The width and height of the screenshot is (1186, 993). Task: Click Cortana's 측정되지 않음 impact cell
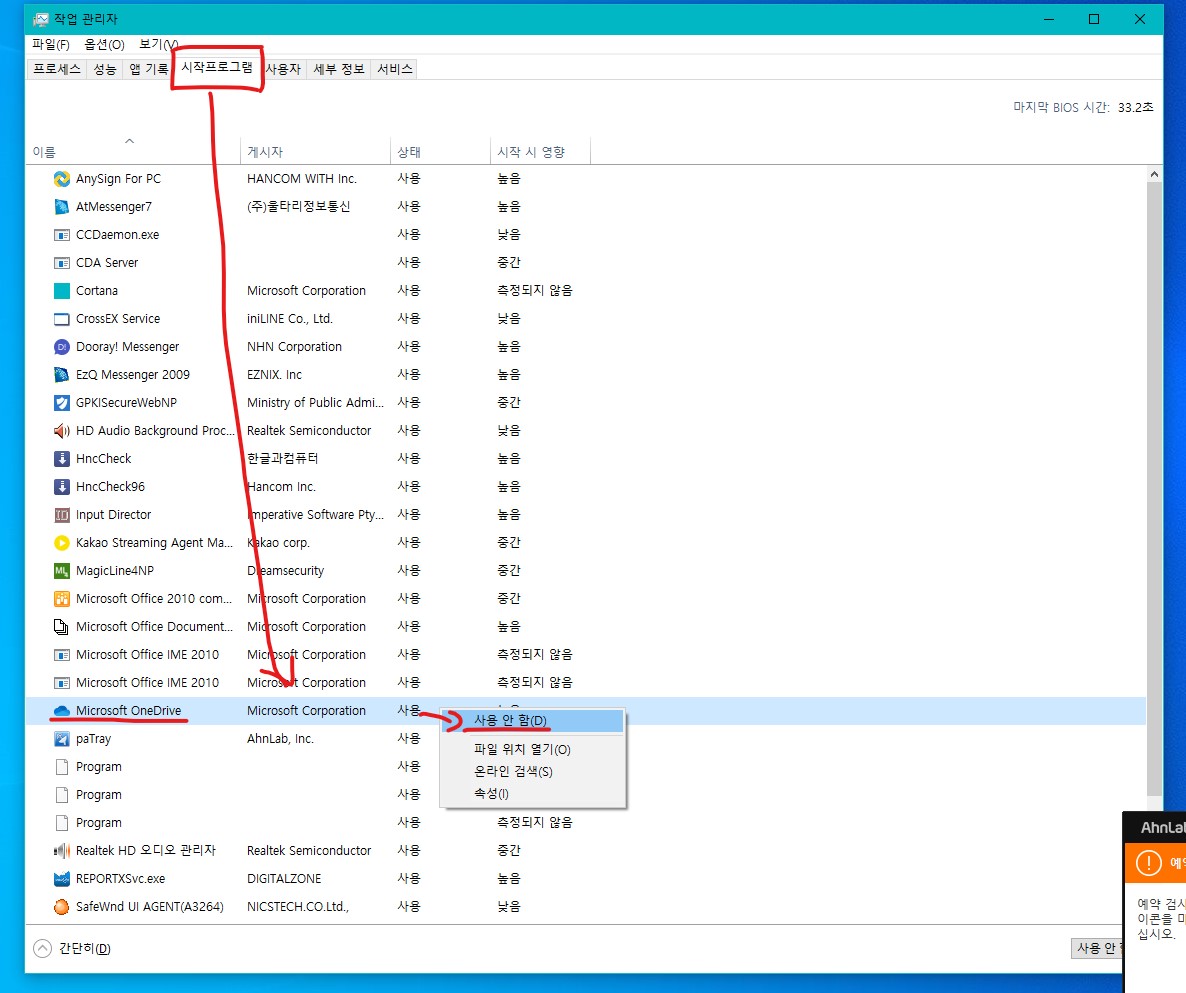(x=535, y=291)
